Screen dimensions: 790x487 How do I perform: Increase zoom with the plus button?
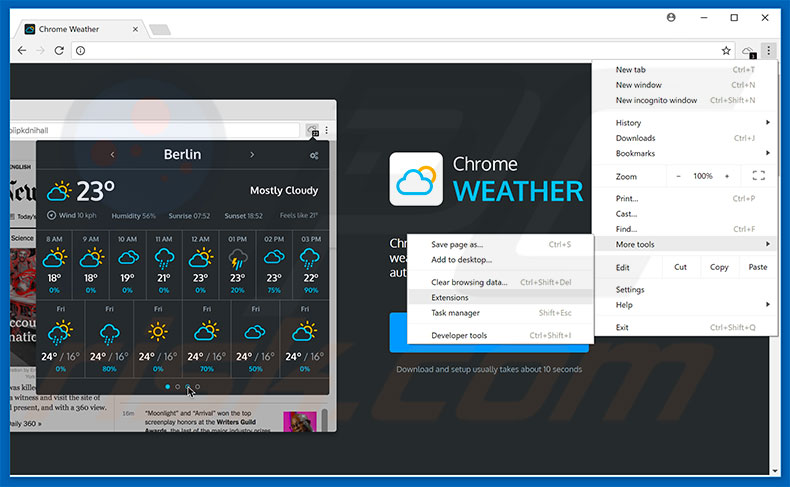(727, 176)
